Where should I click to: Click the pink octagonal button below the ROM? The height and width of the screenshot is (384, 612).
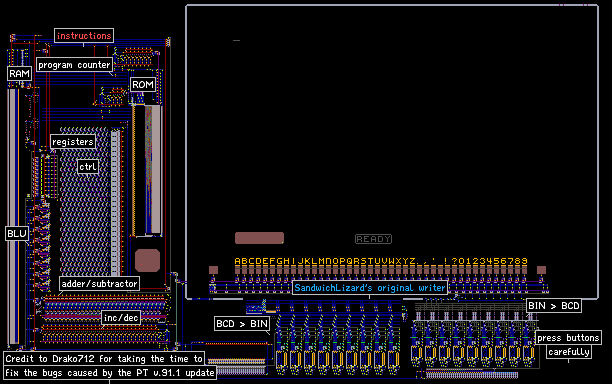tap(148, 260)
